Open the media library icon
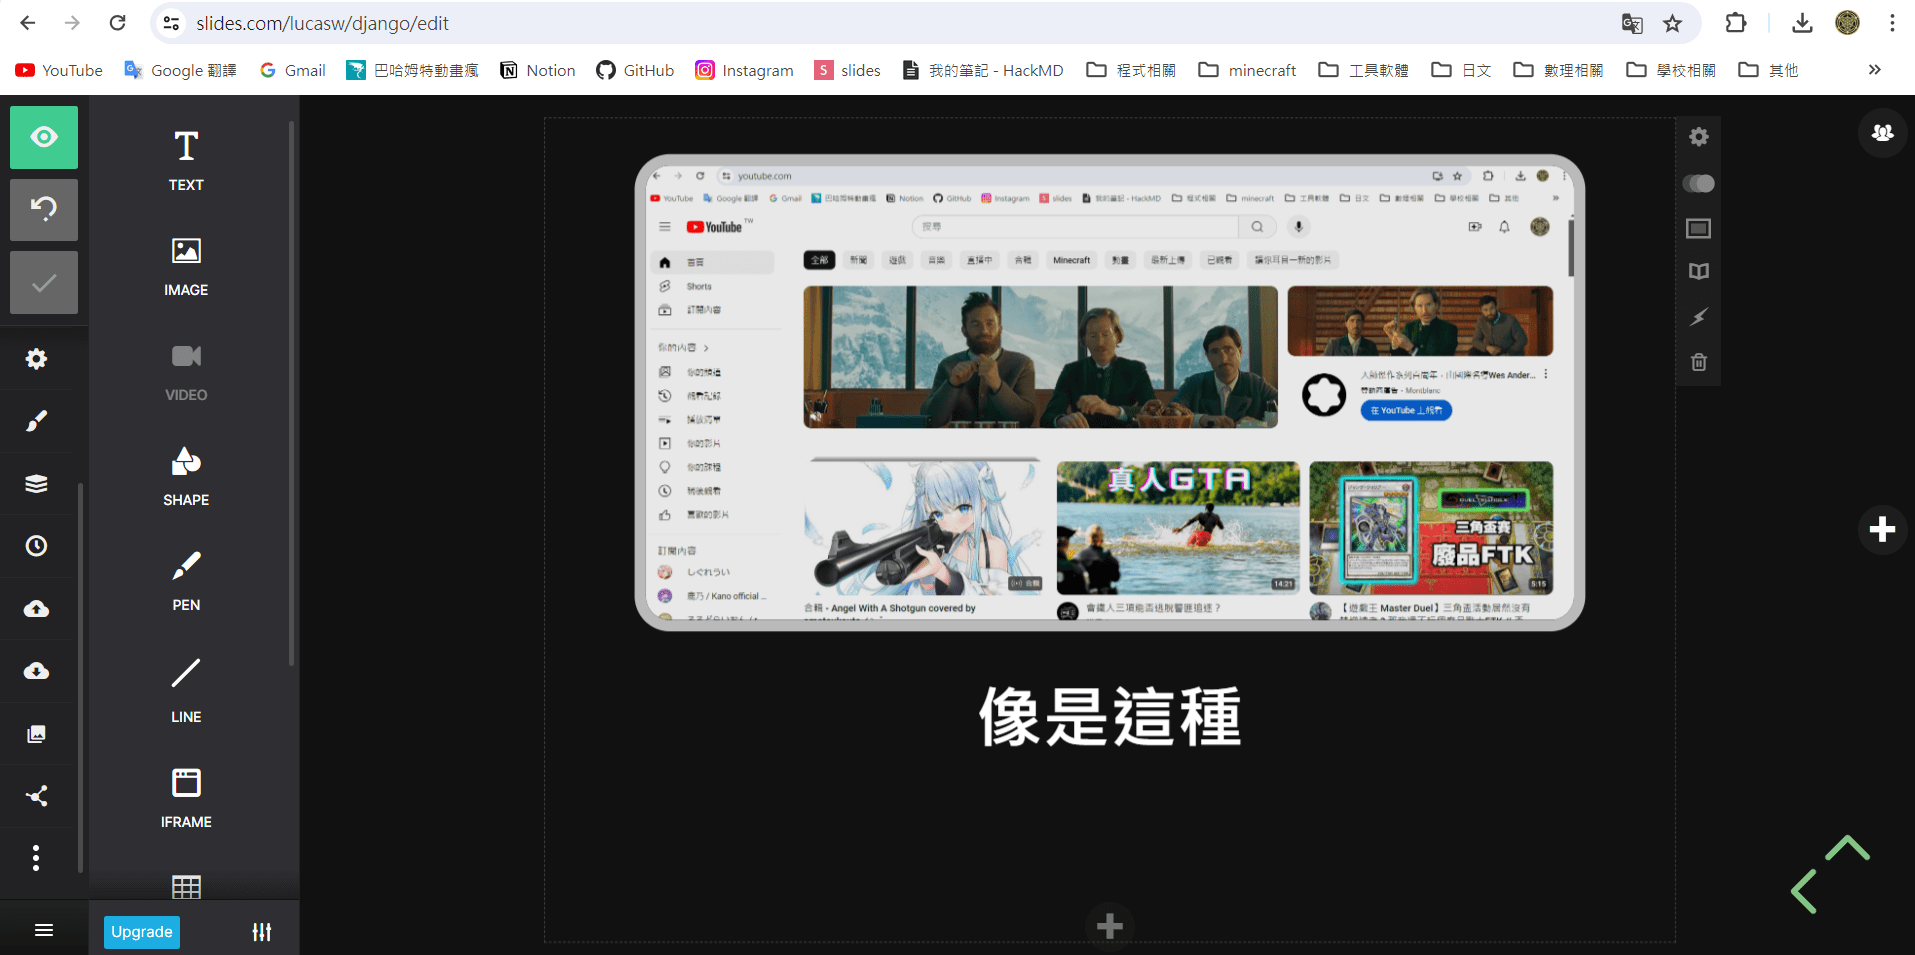The width and height of the screenshot is (1915, 955). pyautogui.click(x=37, y=734)
